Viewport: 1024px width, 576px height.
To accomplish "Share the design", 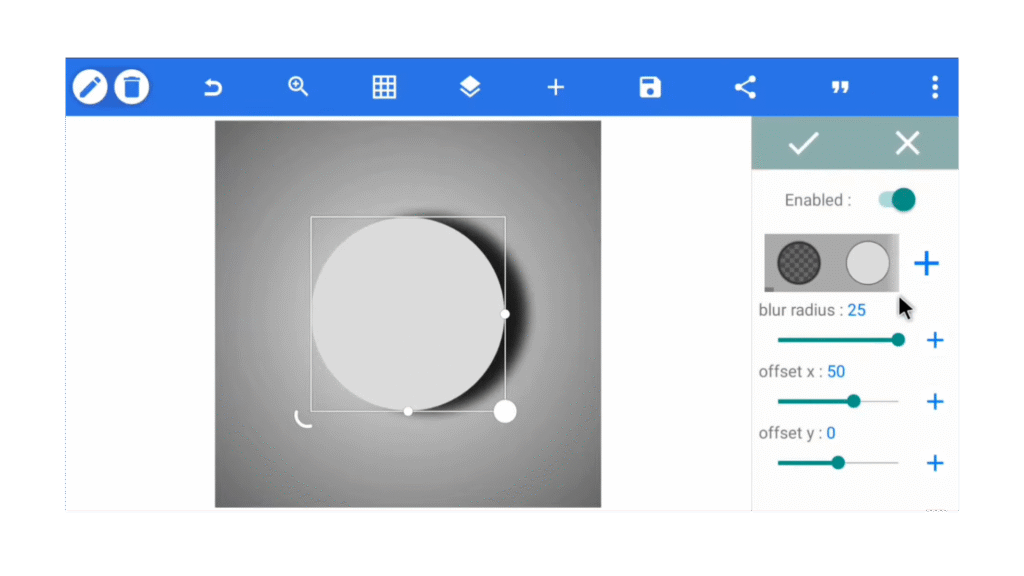I will (x=745, y=87).
